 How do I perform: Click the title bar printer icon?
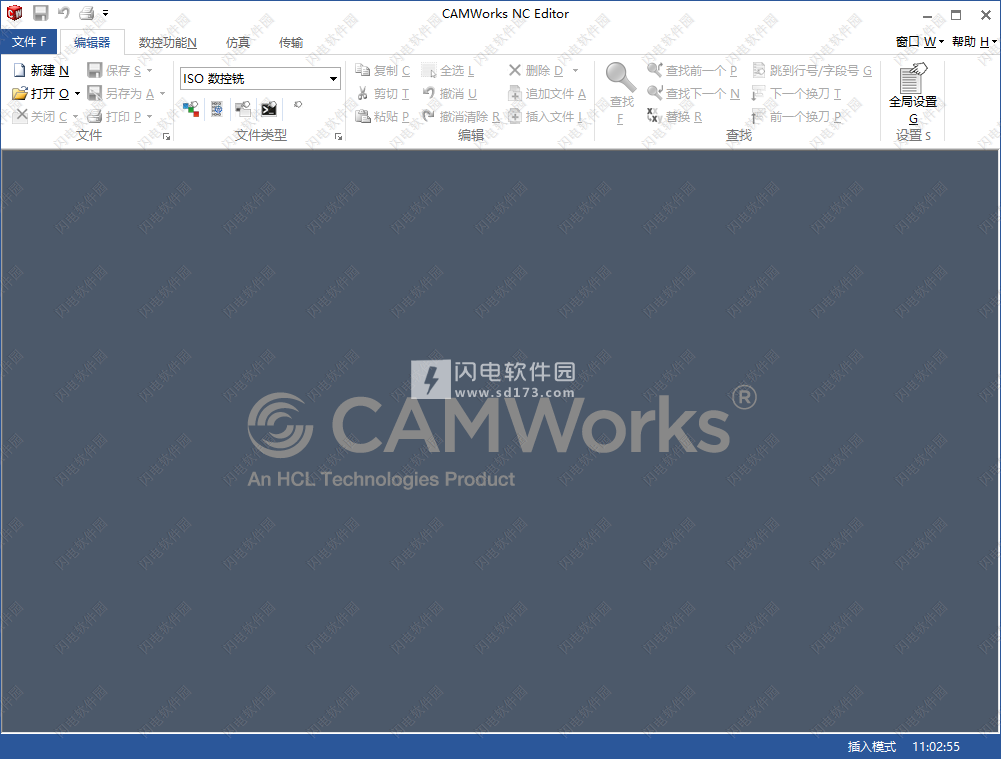coord(86,13)
